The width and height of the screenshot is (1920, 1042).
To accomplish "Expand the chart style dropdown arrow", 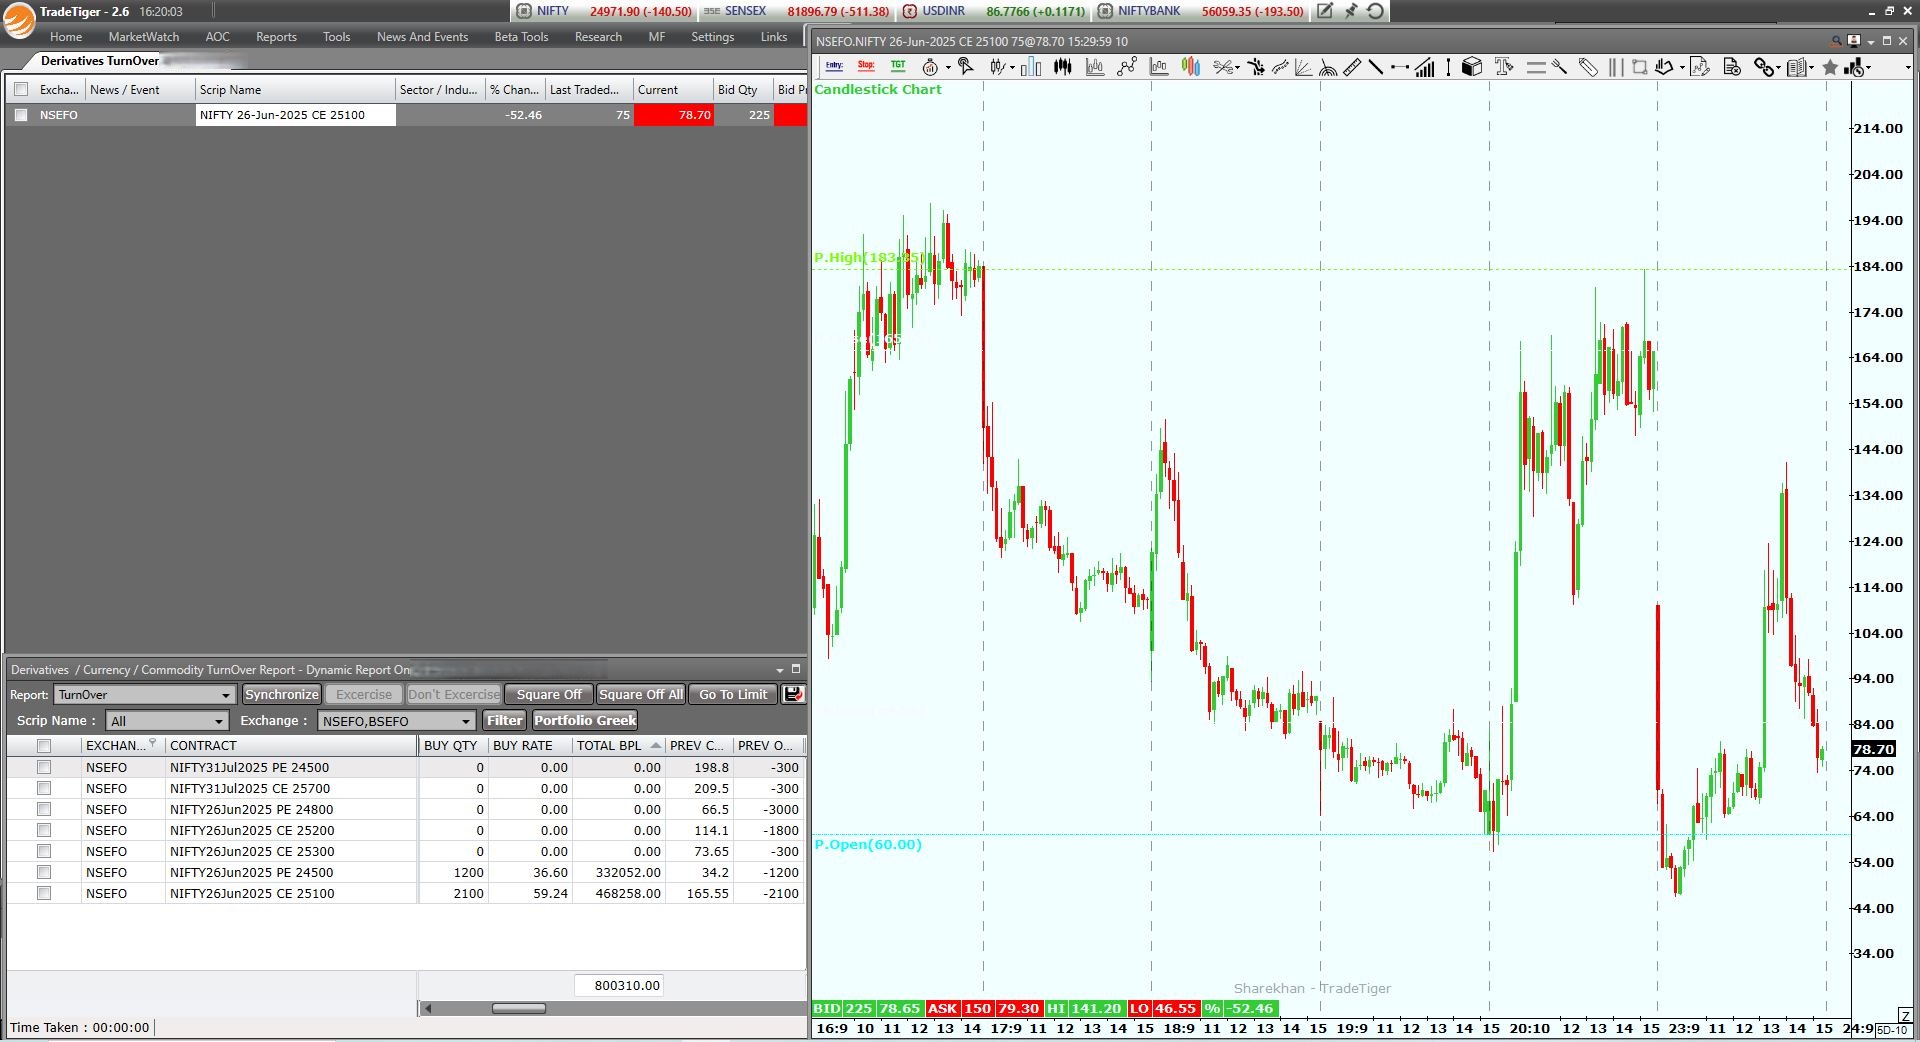I will [1012, 68].
